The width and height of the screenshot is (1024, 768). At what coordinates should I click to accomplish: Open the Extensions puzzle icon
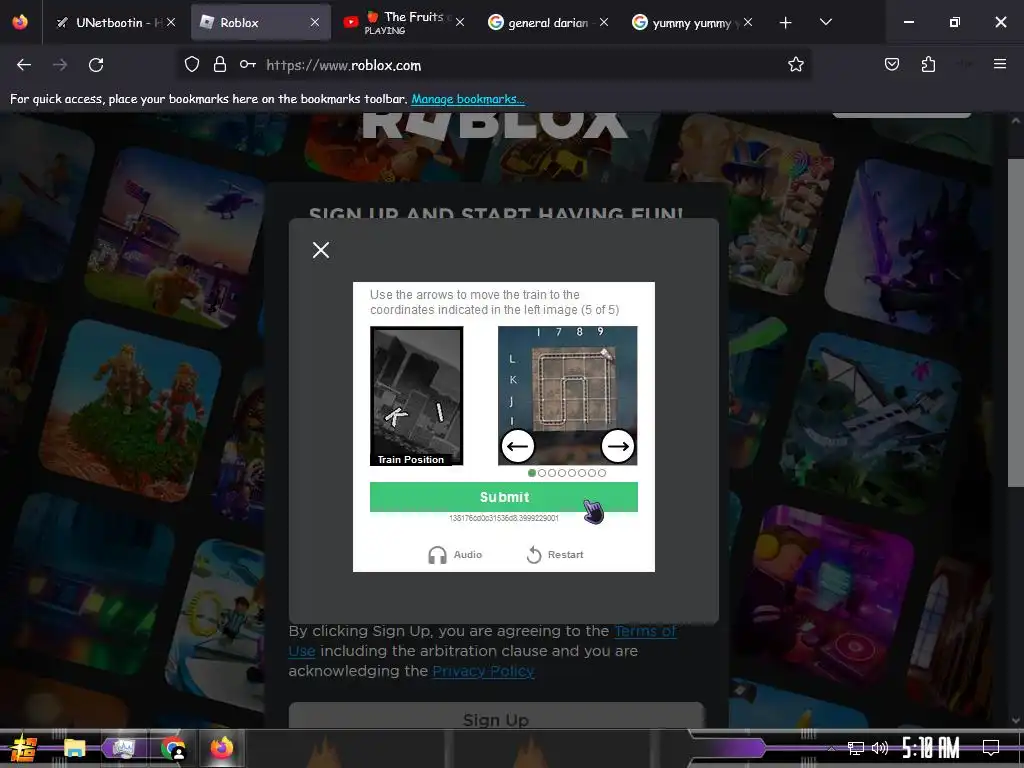point(928,65)
